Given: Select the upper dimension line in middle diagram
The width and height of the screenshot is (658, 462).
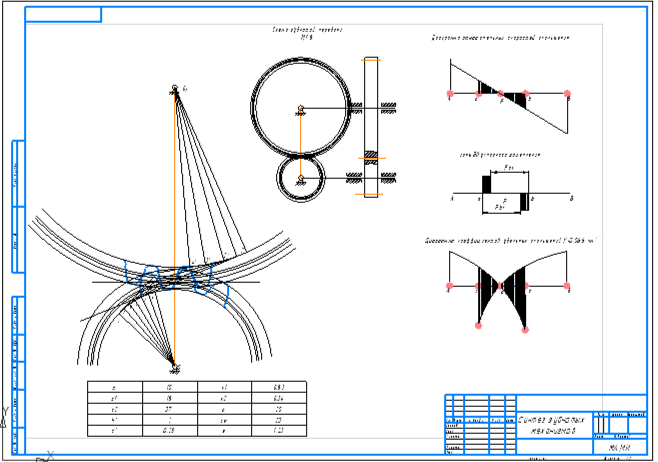Looking at the screenshot, I should click(x=509, y=171).
